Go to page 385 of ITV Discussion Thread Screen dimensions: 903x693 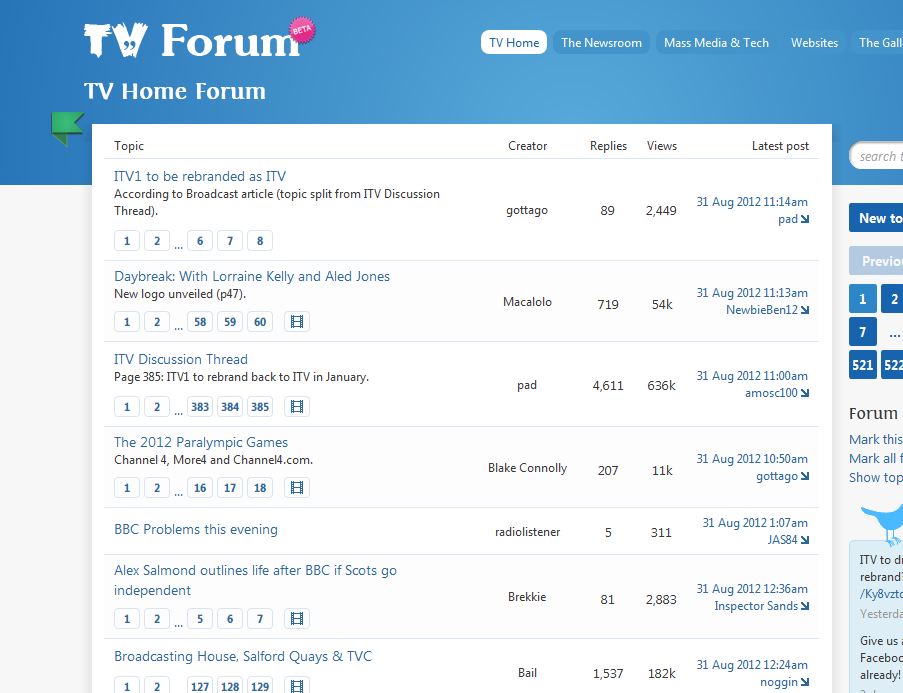pos(260,407)
